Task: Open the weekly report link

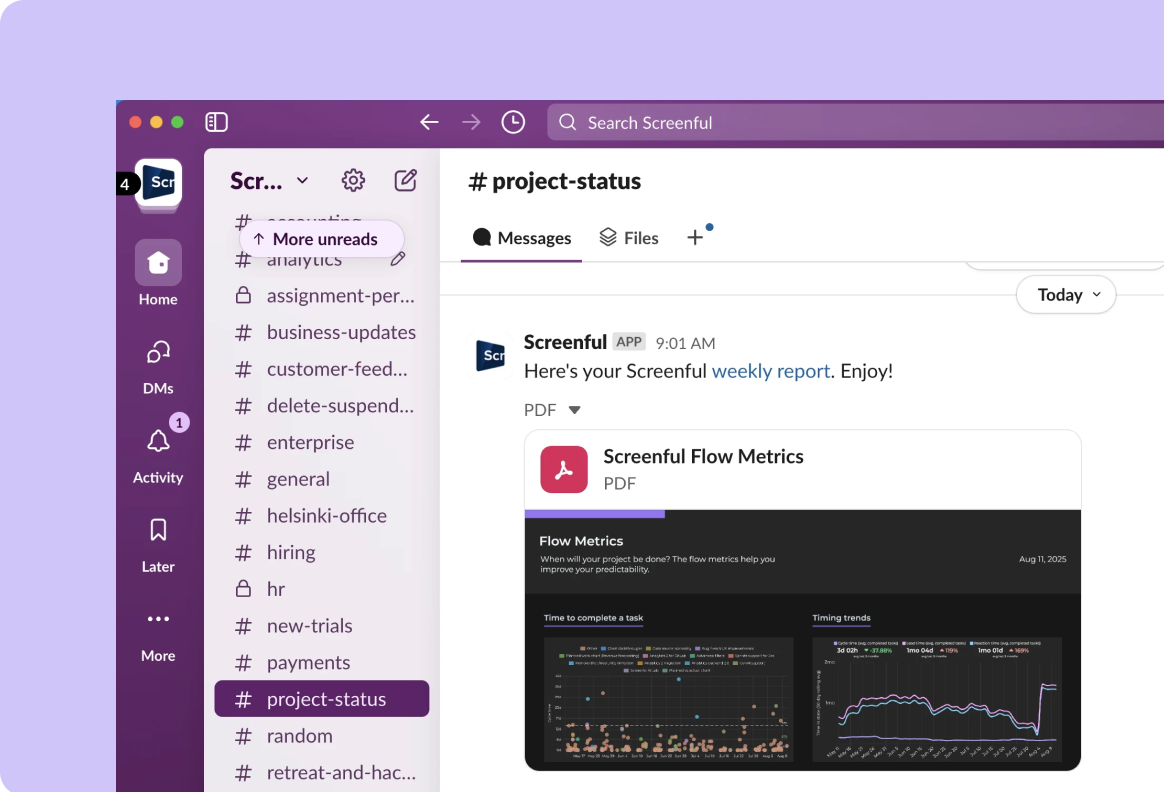Action: tap(771, 370)
